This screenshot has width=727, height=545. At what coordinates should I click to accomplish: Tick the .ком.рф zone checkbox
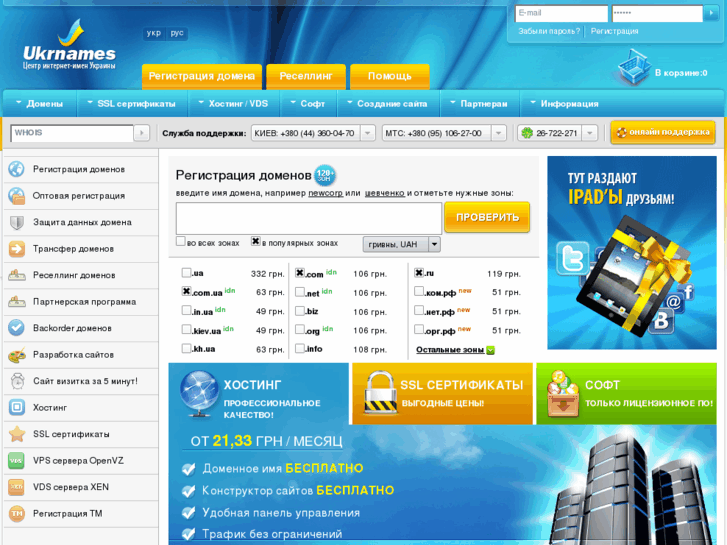pos(419,291)
